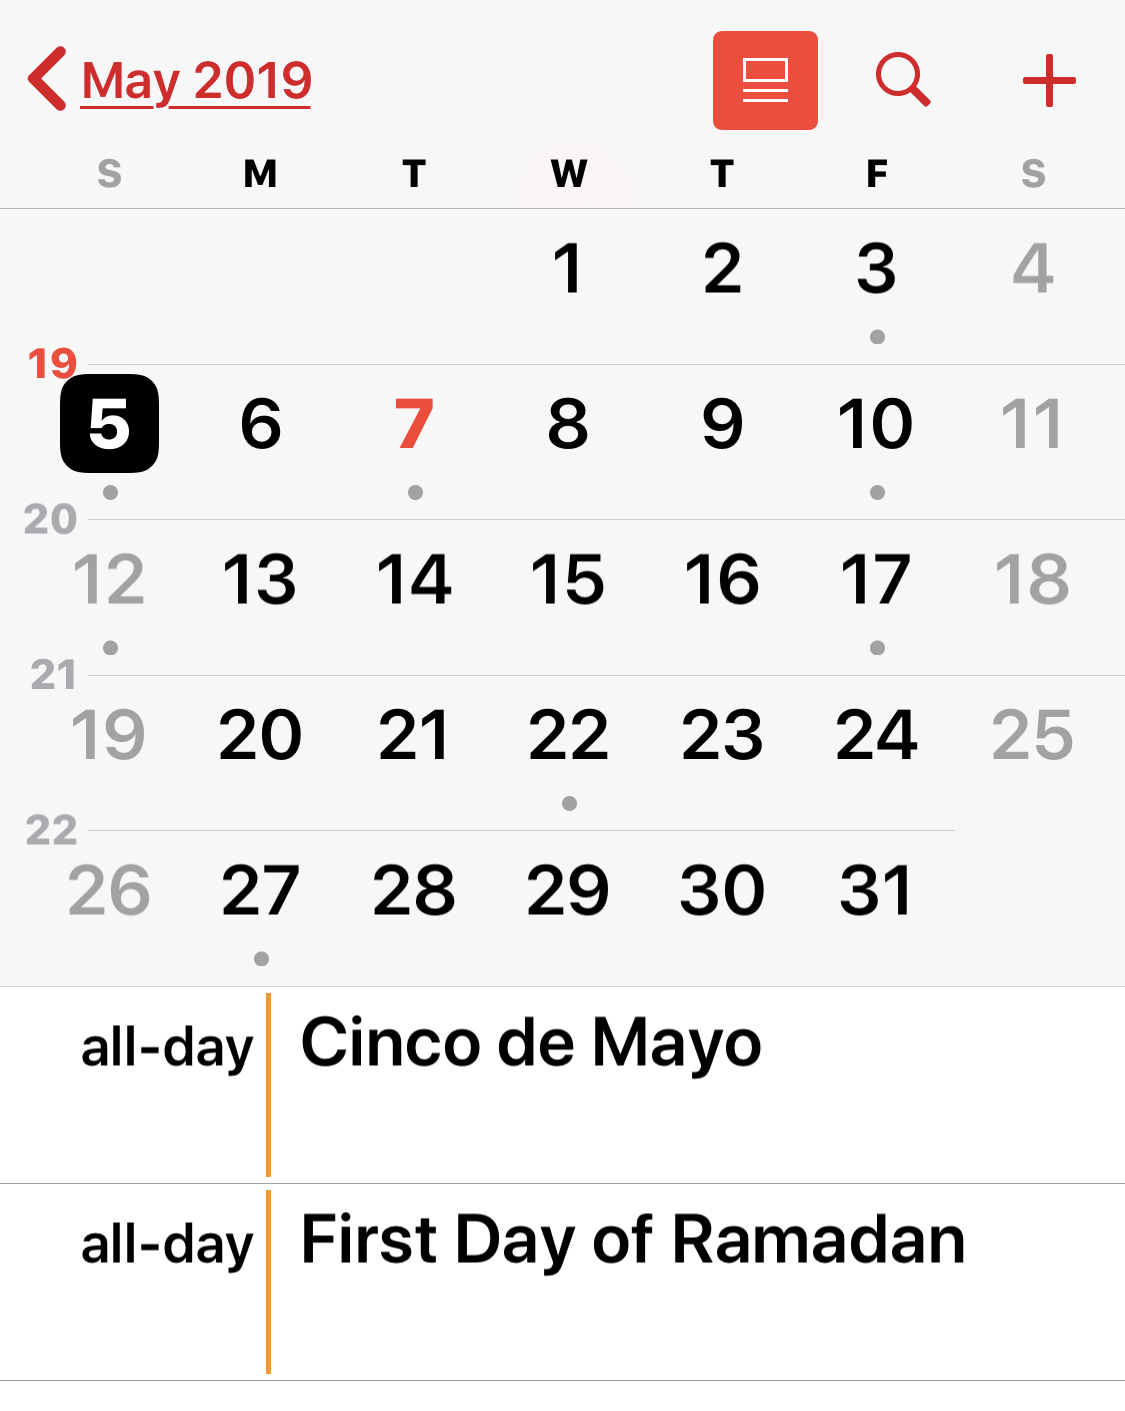Tap the May 2019 navigation label
1125x1411 pixels.
196,81
